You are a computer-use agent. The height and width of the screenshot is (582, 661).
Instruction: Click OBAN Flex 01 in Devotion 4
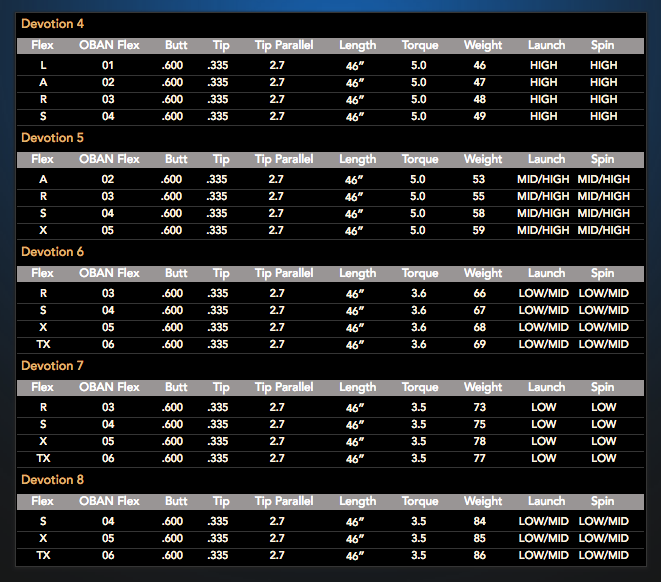tap(108, 65)
